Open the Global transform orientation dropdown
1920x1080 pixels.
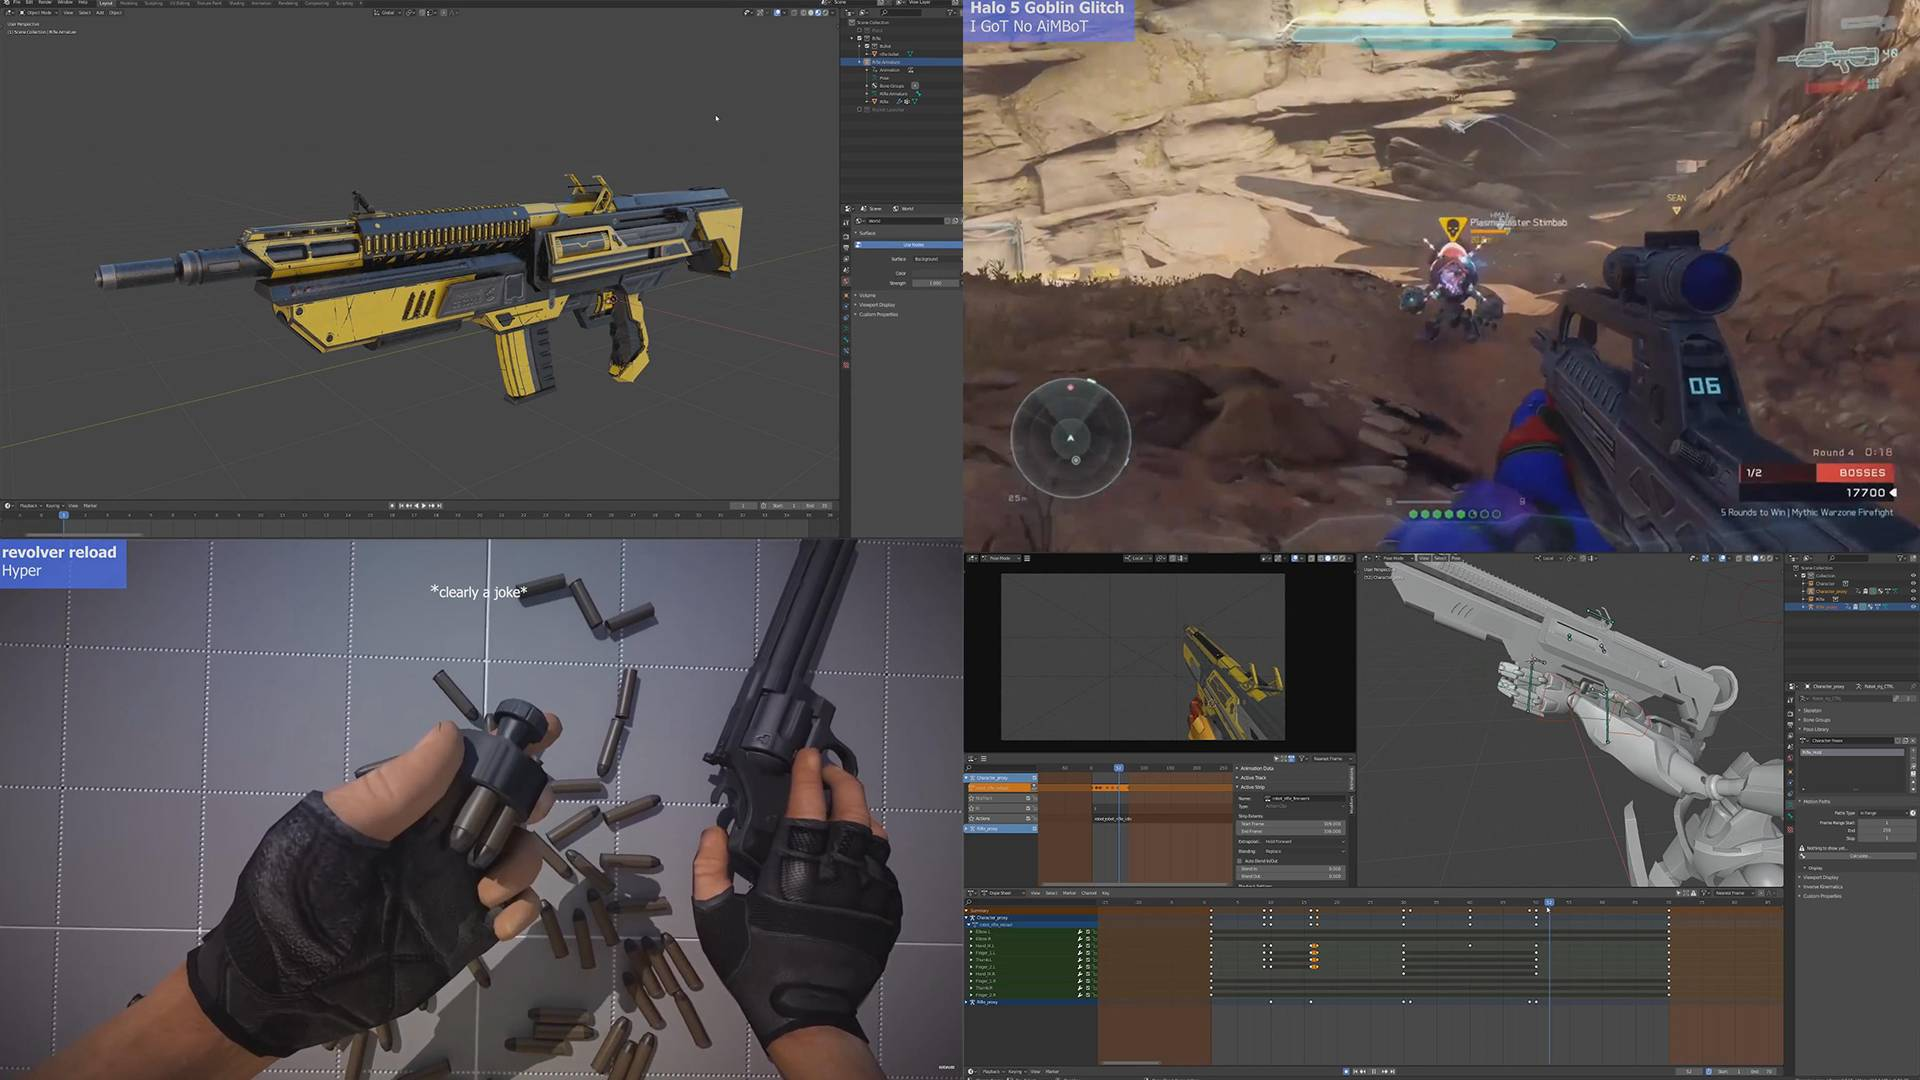(388, 12)
